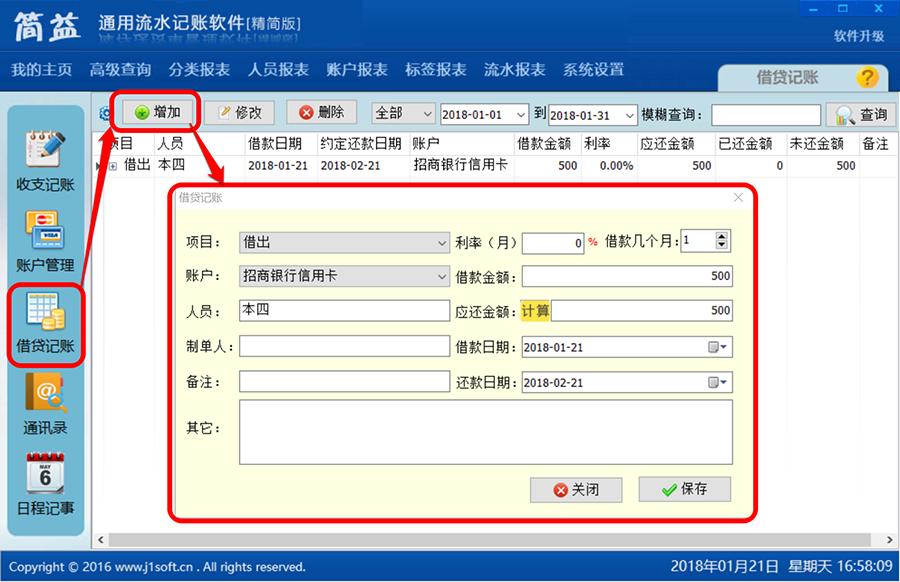Click the 保存 save button
900x582 pixels.
point(684,489)
